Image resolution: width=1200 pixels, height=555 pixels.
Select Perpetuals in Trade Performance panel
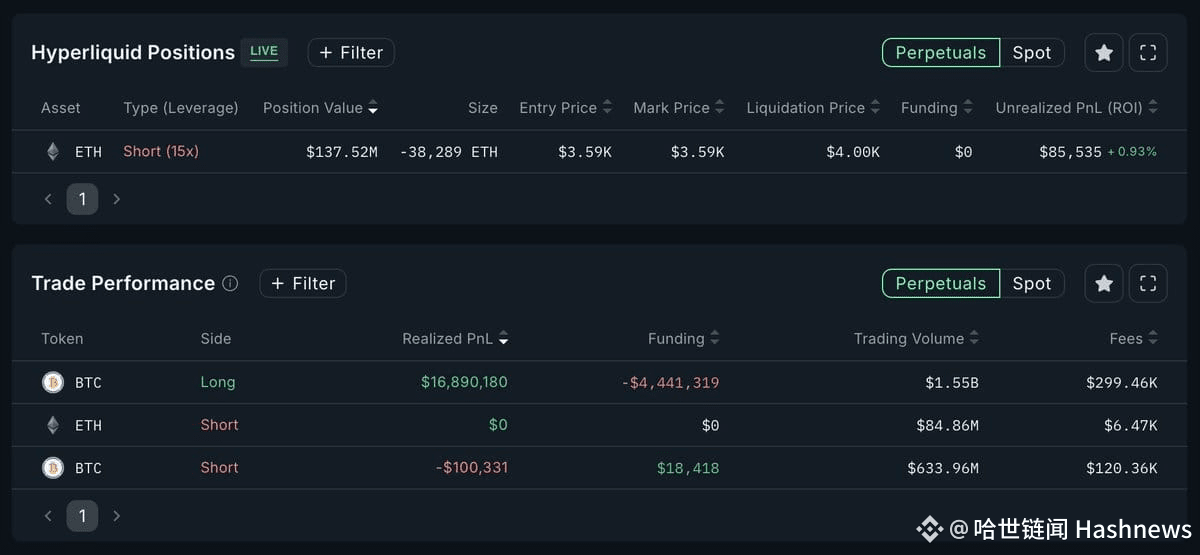(x=941, y=284)
